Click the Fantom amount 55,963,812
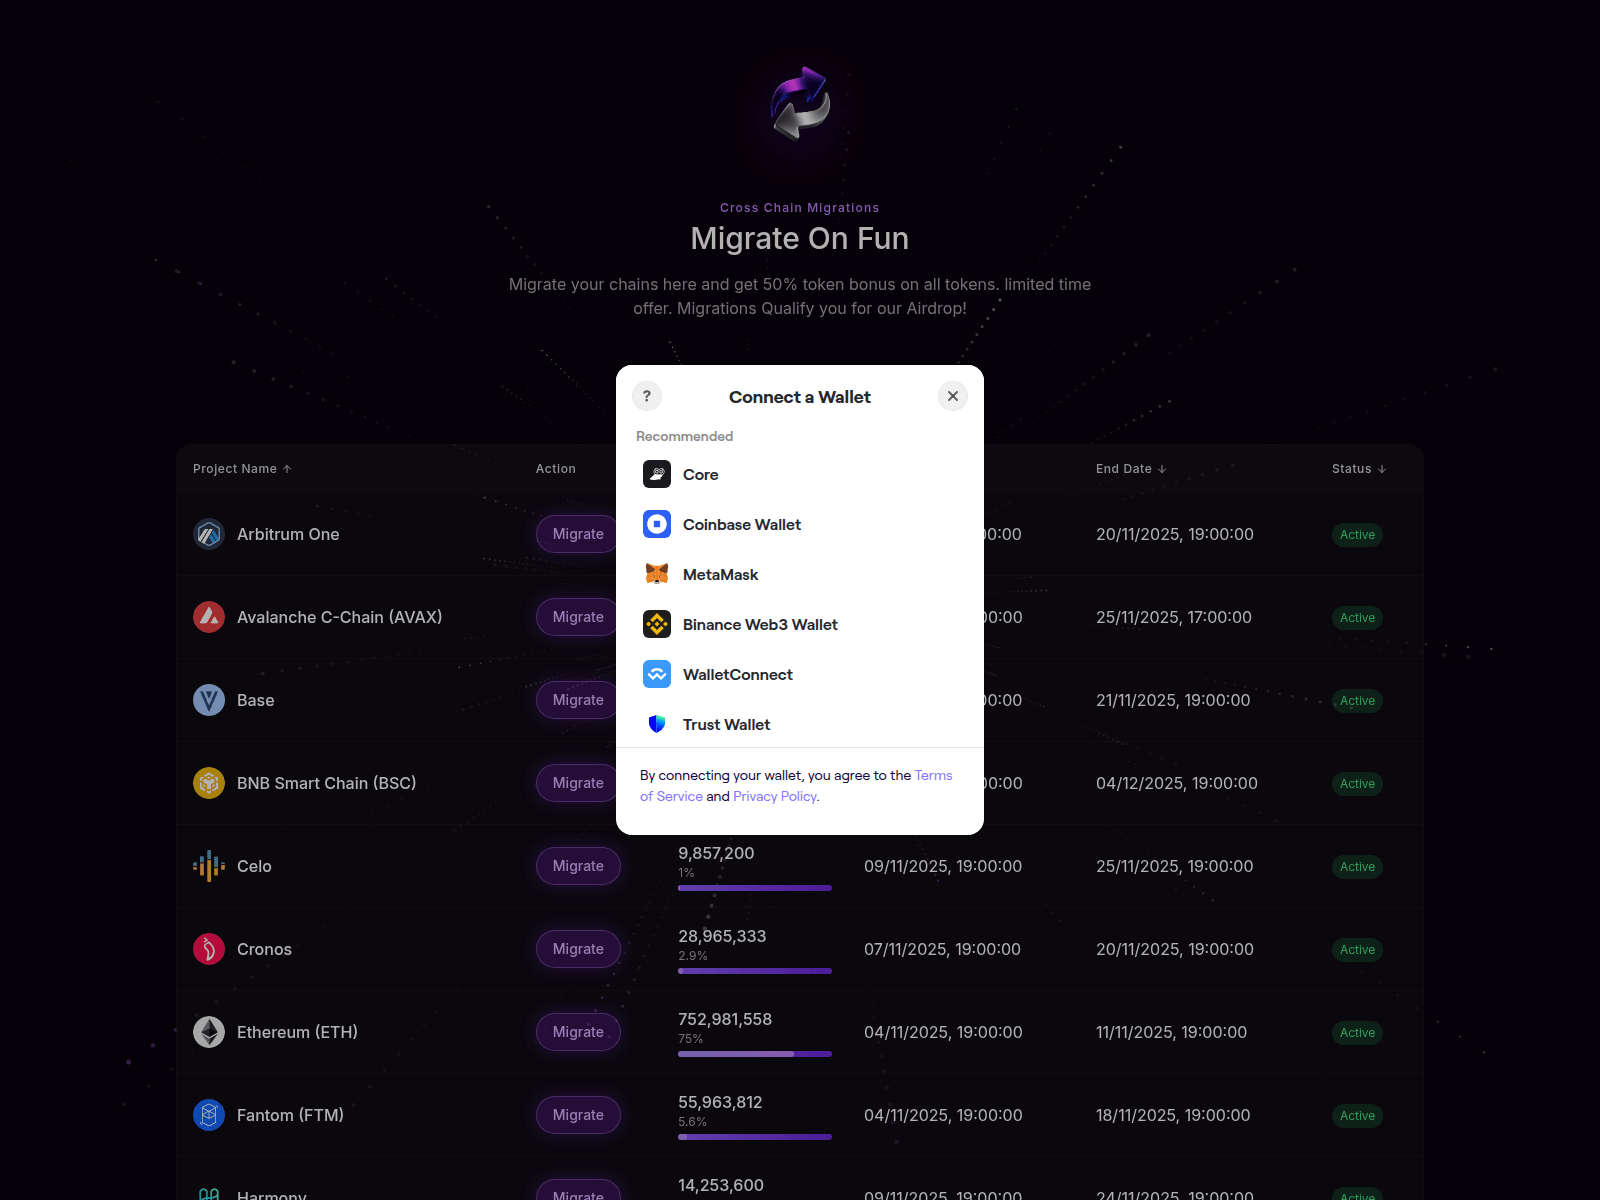Screen dimensions: 1600x1200 pos(720,1102)
